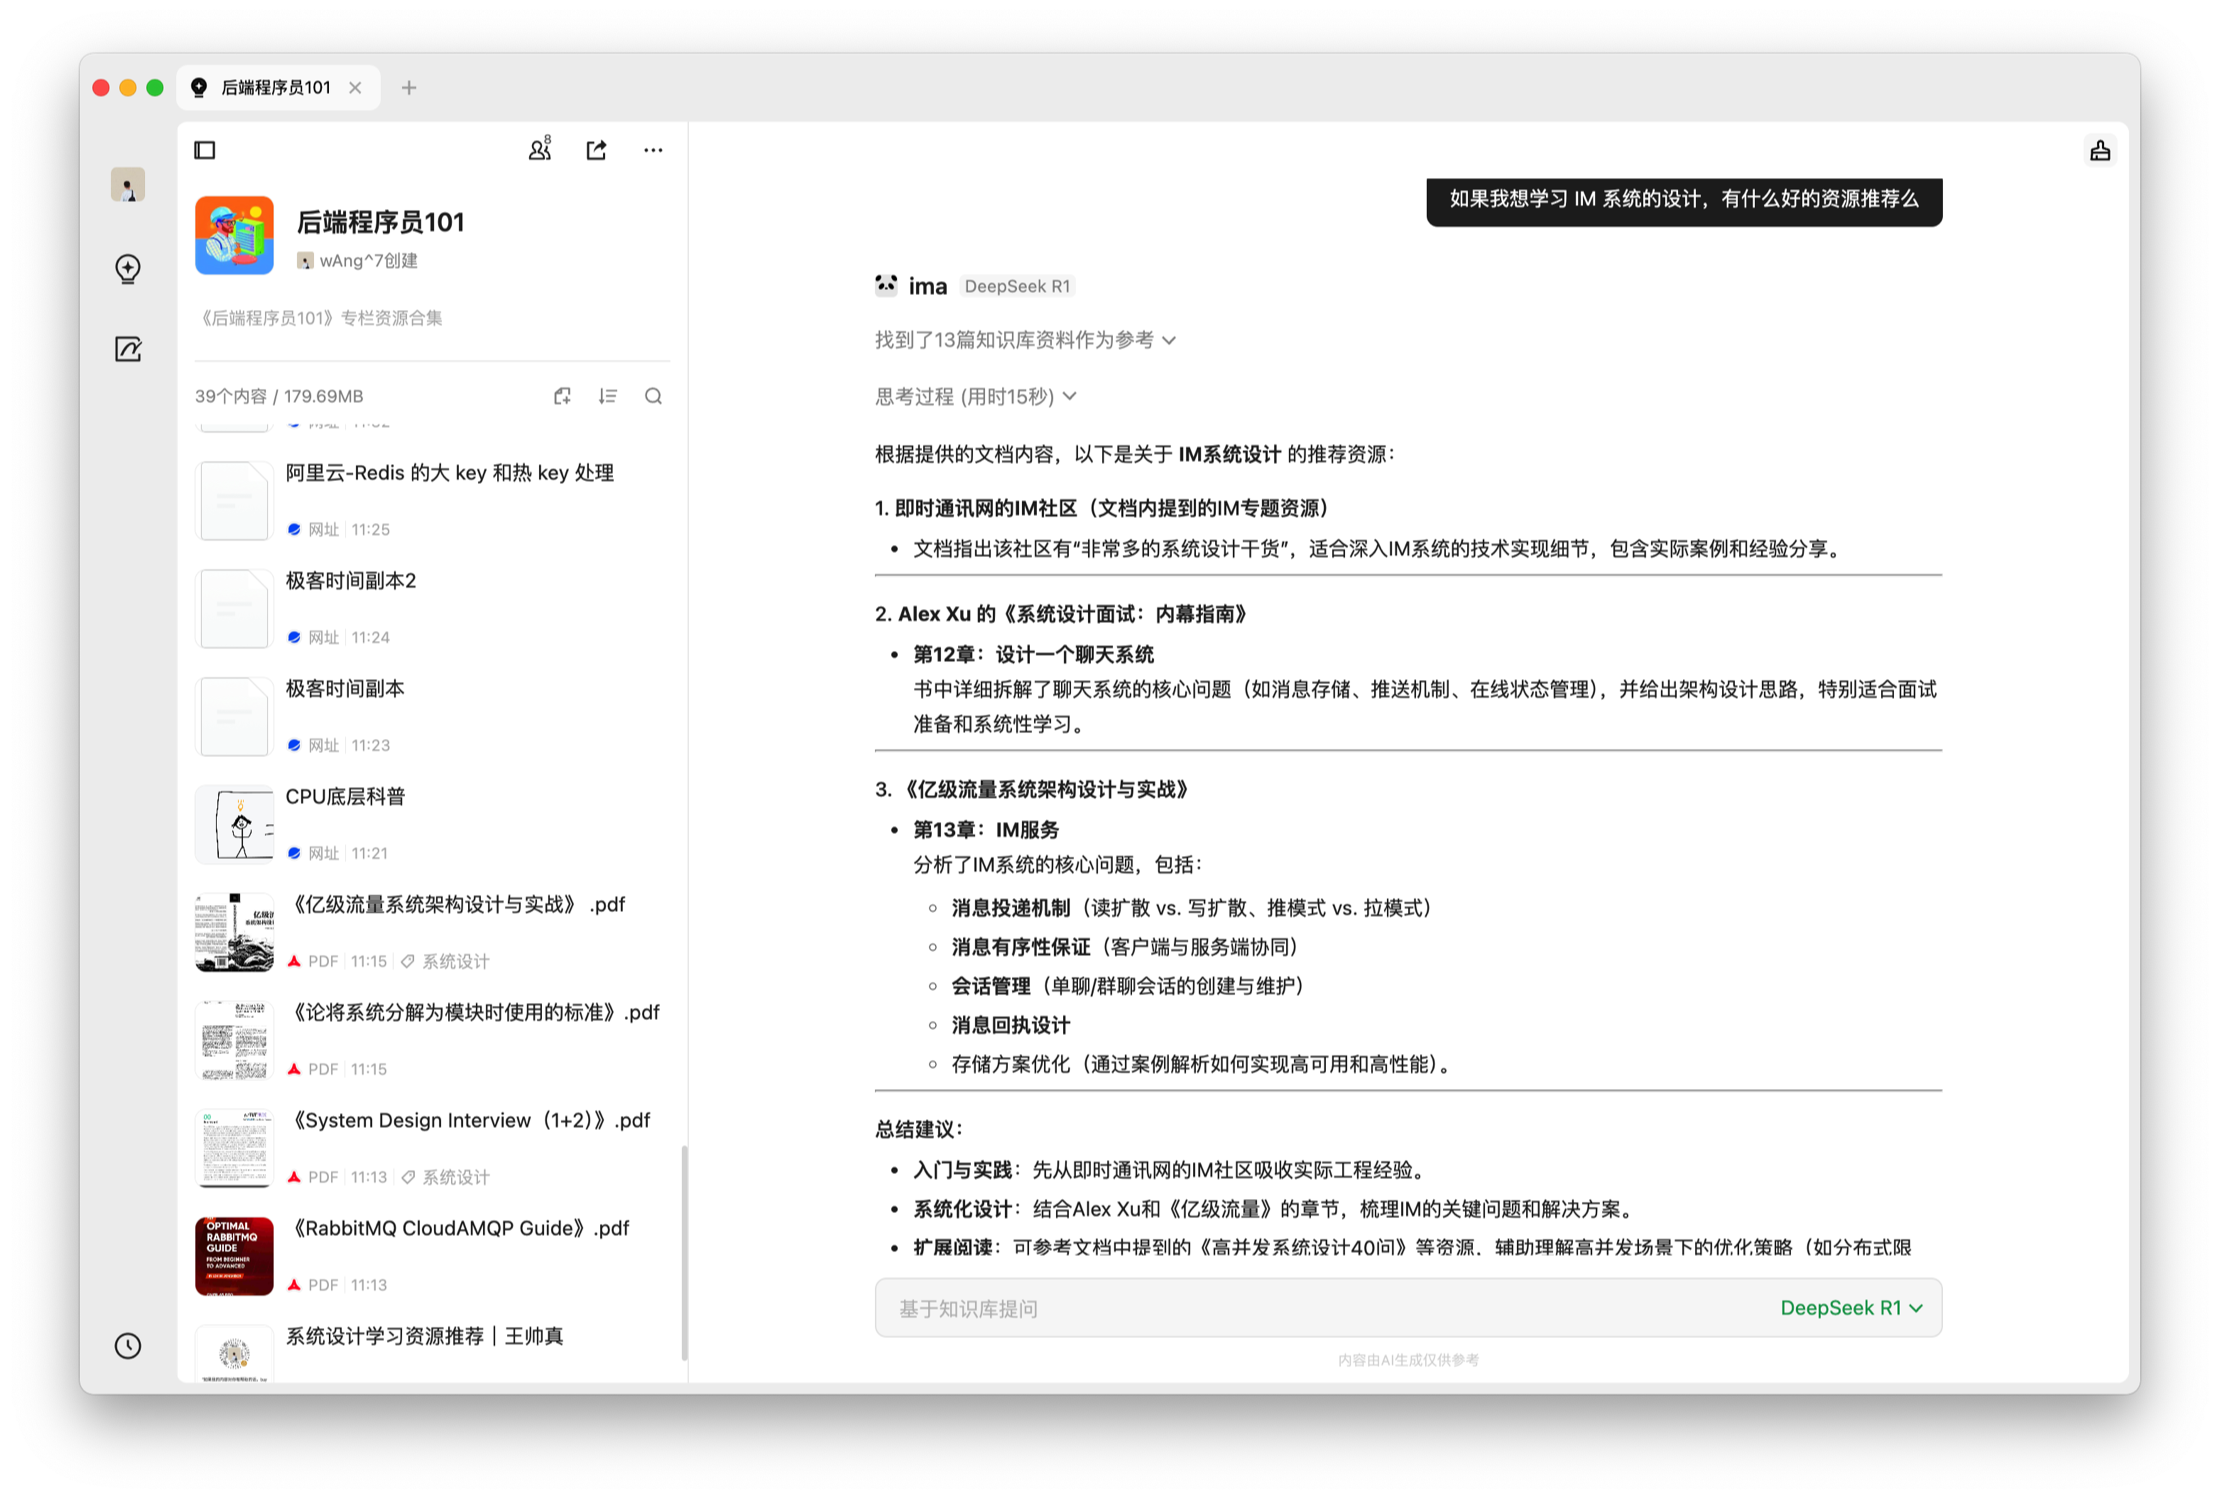The width and height of the screenshot is (2220, 1499).
Task: Click heading 即时通讯网的IM社区
Action: click(x=1101, y=508)
